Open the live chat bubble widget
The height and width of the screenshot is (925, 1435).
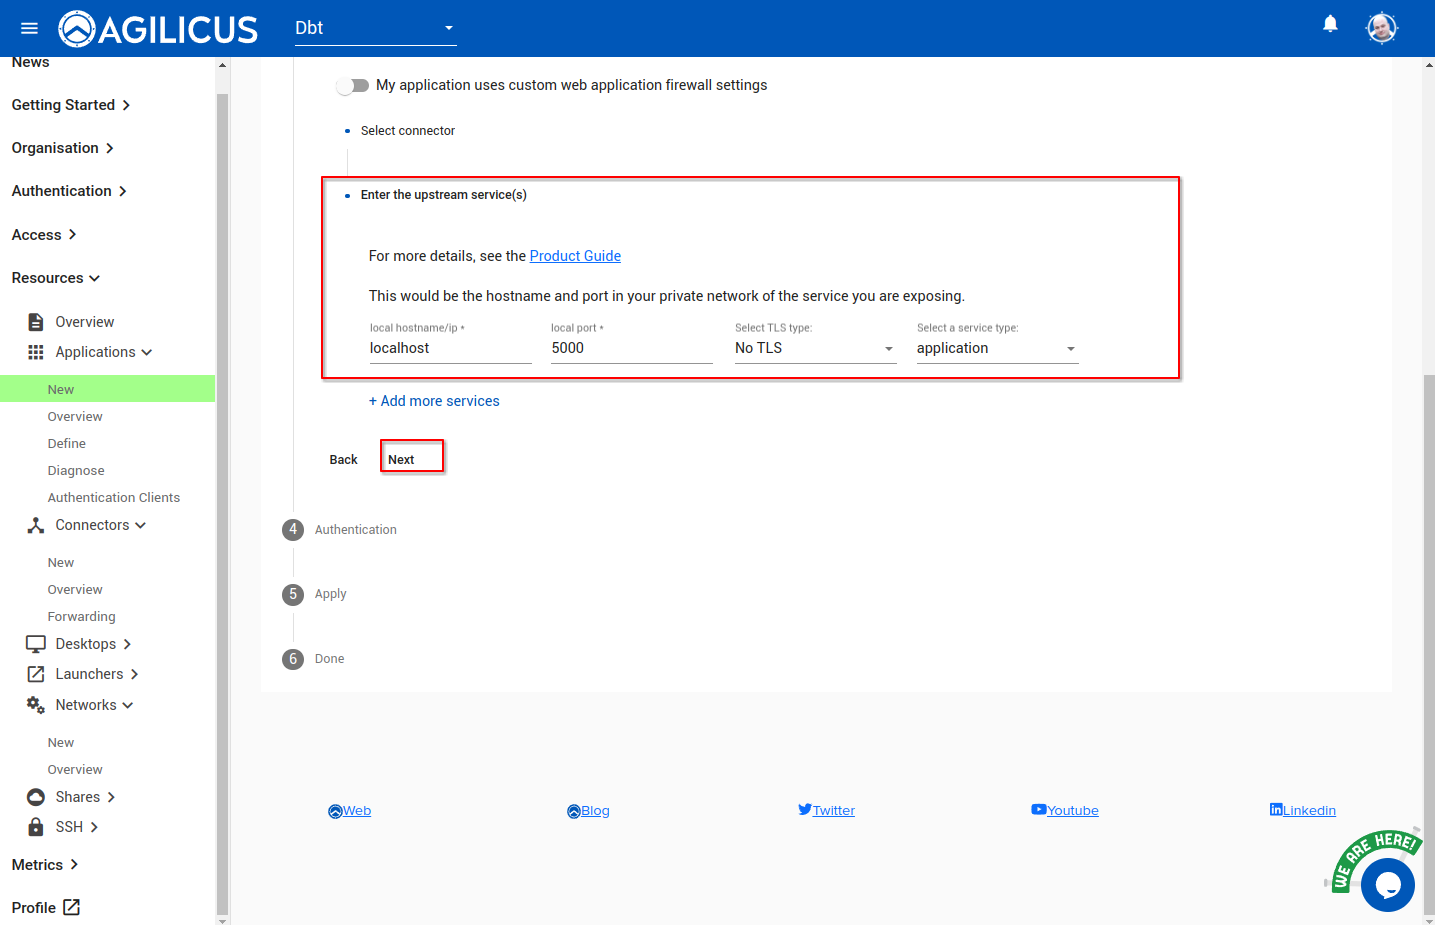pos(1387,884)
